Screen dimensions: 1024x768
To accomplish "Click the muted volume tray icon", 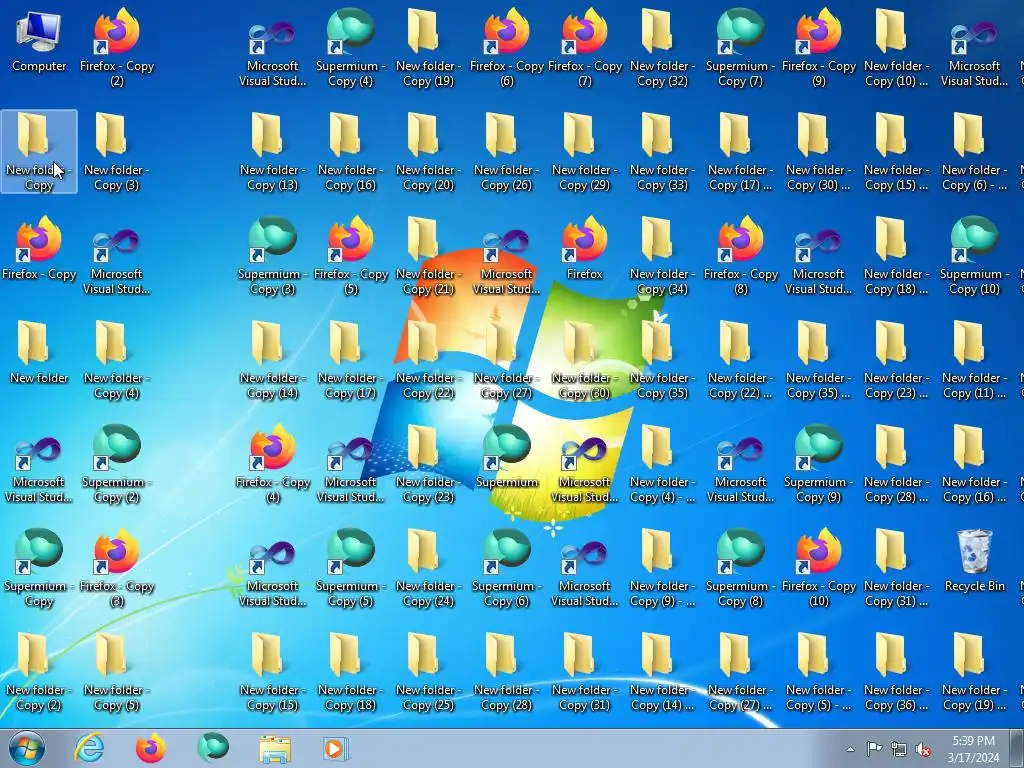I will point(923,749).
